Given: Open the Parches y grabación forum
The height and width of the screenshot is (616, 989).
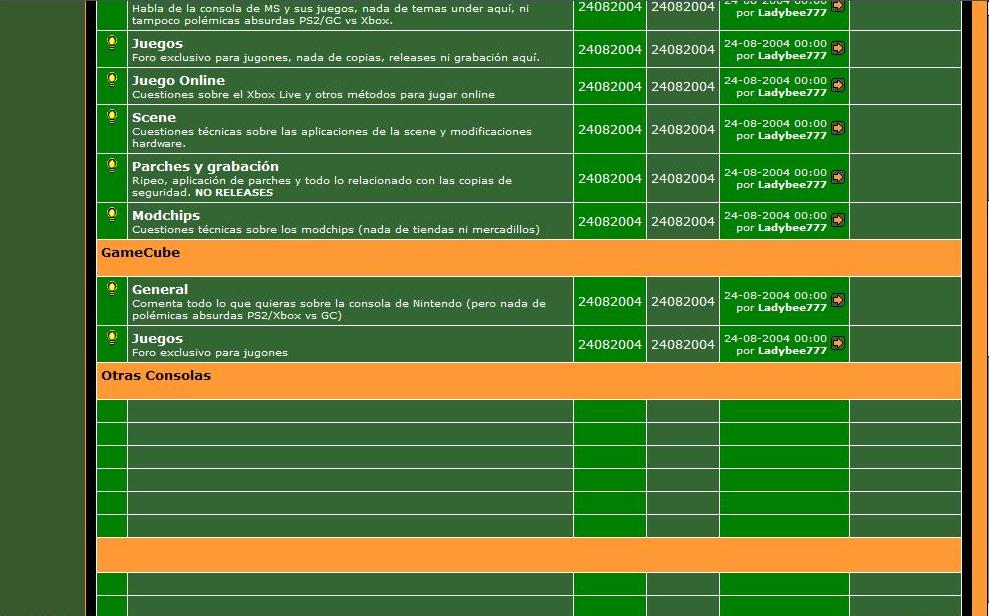Looking at the screenshot, I should point(205,166).
